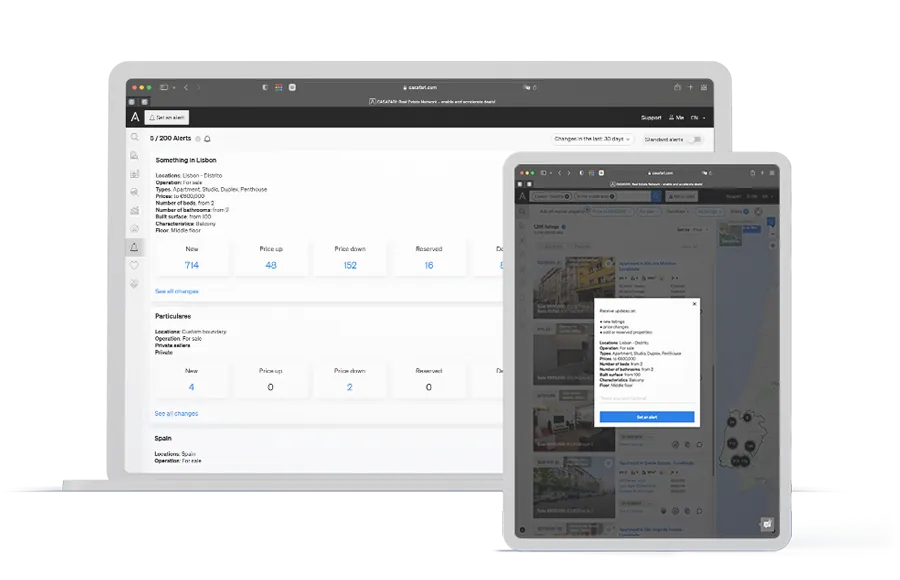Click the multicolored grid extension in the laptop toolbar
This screenshot has width=900, height=580.
point(278,87)
